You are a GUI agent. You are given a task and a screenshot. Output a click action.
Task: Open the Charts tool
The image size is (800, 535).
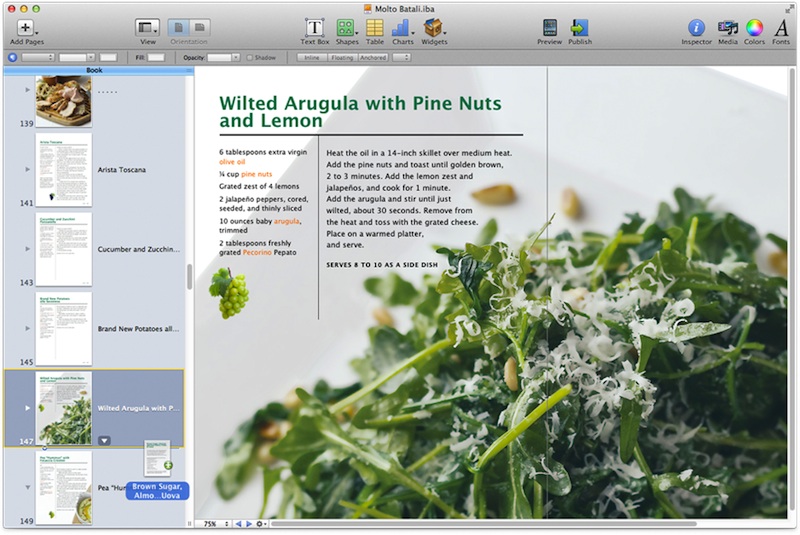tap(403, 28)
